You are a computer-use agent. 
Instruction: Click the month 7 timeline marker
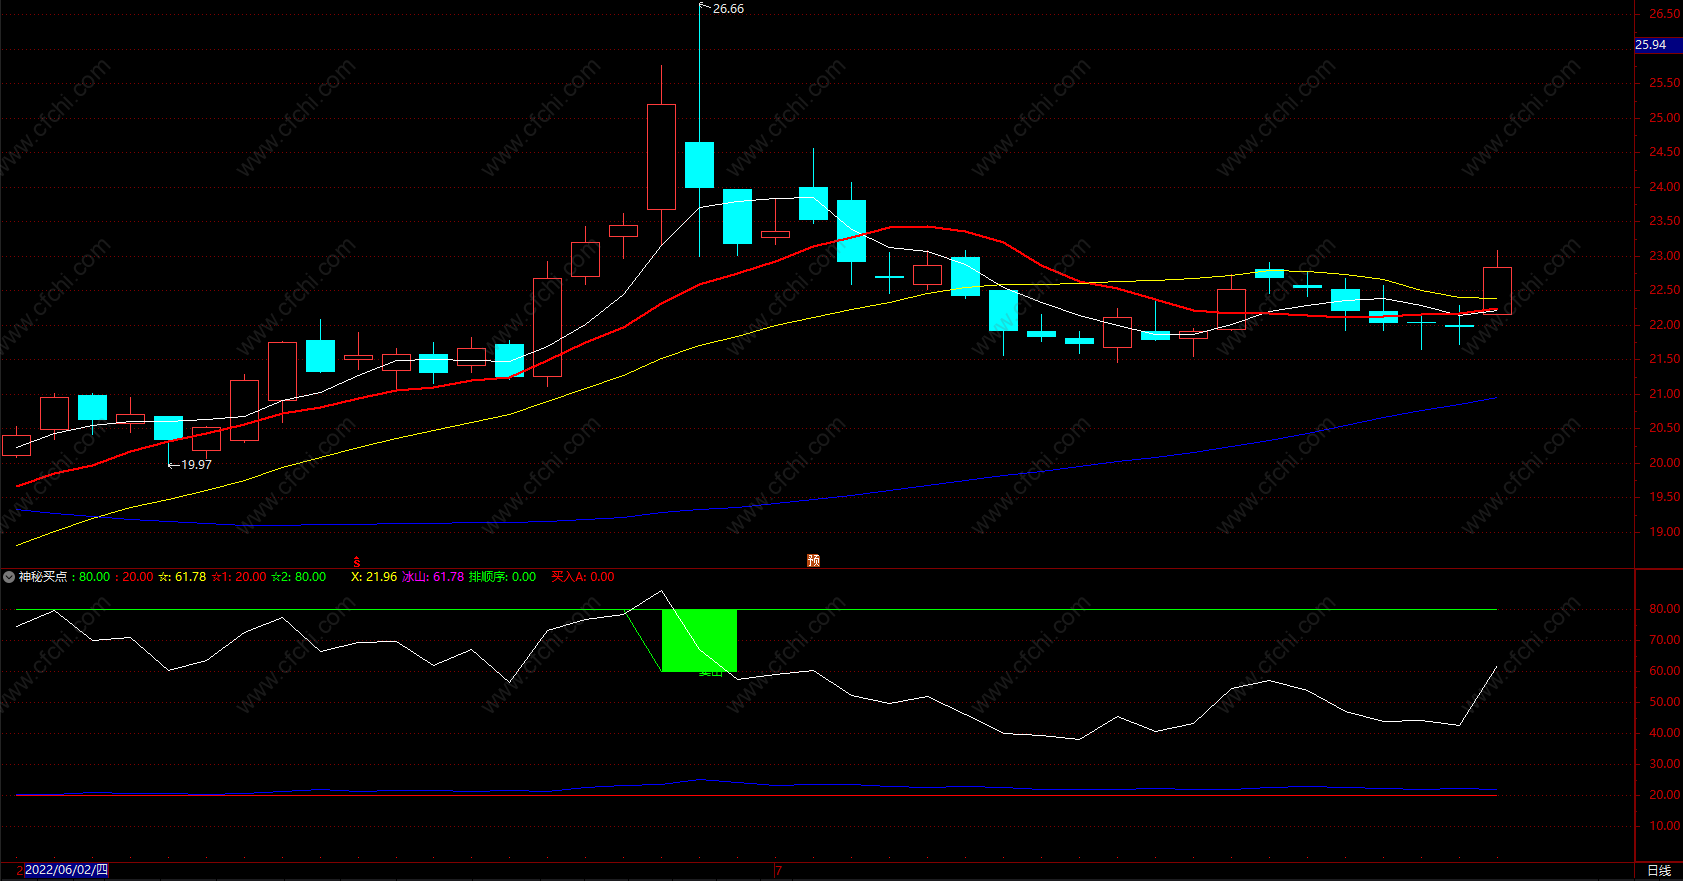(x=778, y=870)
